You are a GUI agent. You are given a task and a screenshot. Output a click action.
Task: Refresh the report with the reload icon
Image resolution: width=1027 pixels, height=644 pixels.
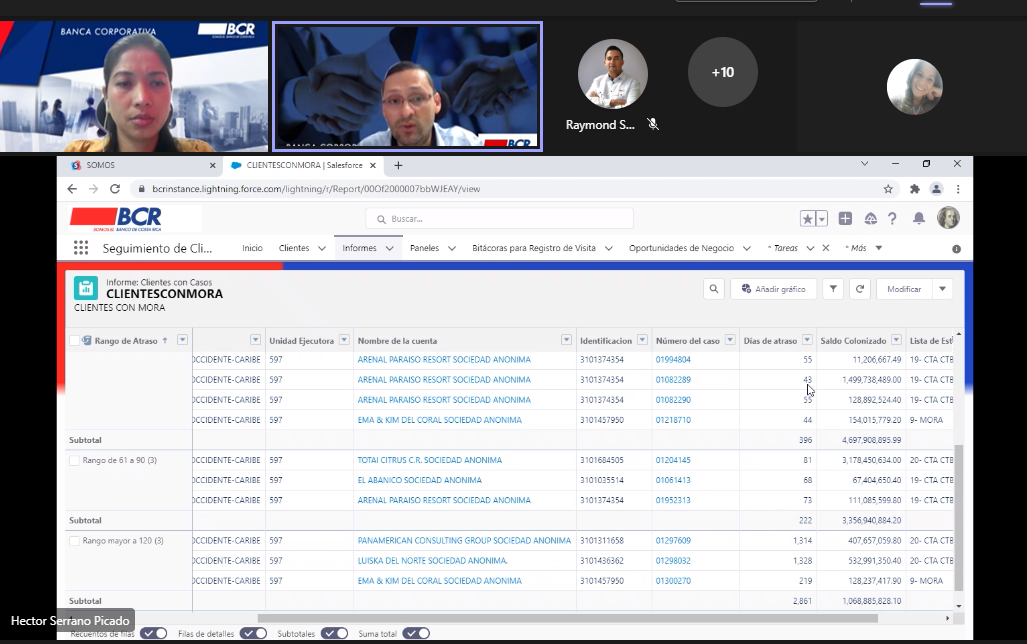[860, 289]
